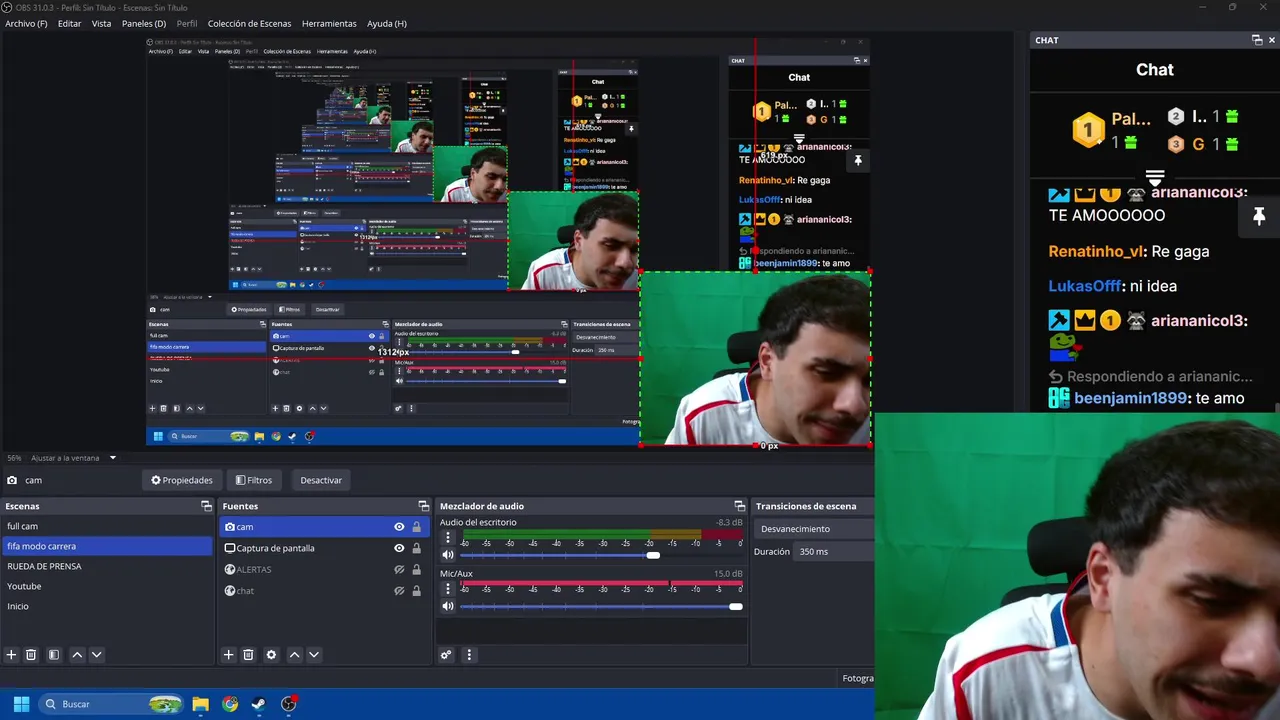Select the full cam scene

[107, 526]
